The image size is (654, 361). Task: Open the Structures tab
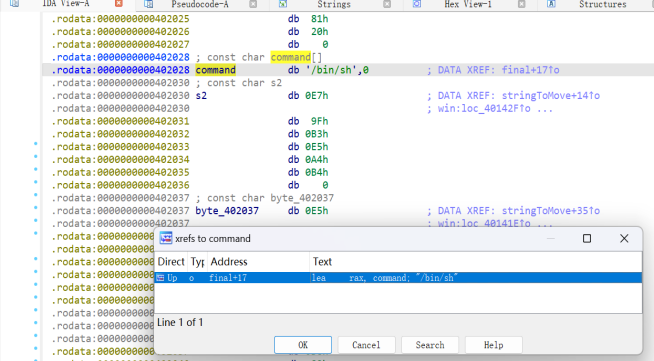[603, 4]
